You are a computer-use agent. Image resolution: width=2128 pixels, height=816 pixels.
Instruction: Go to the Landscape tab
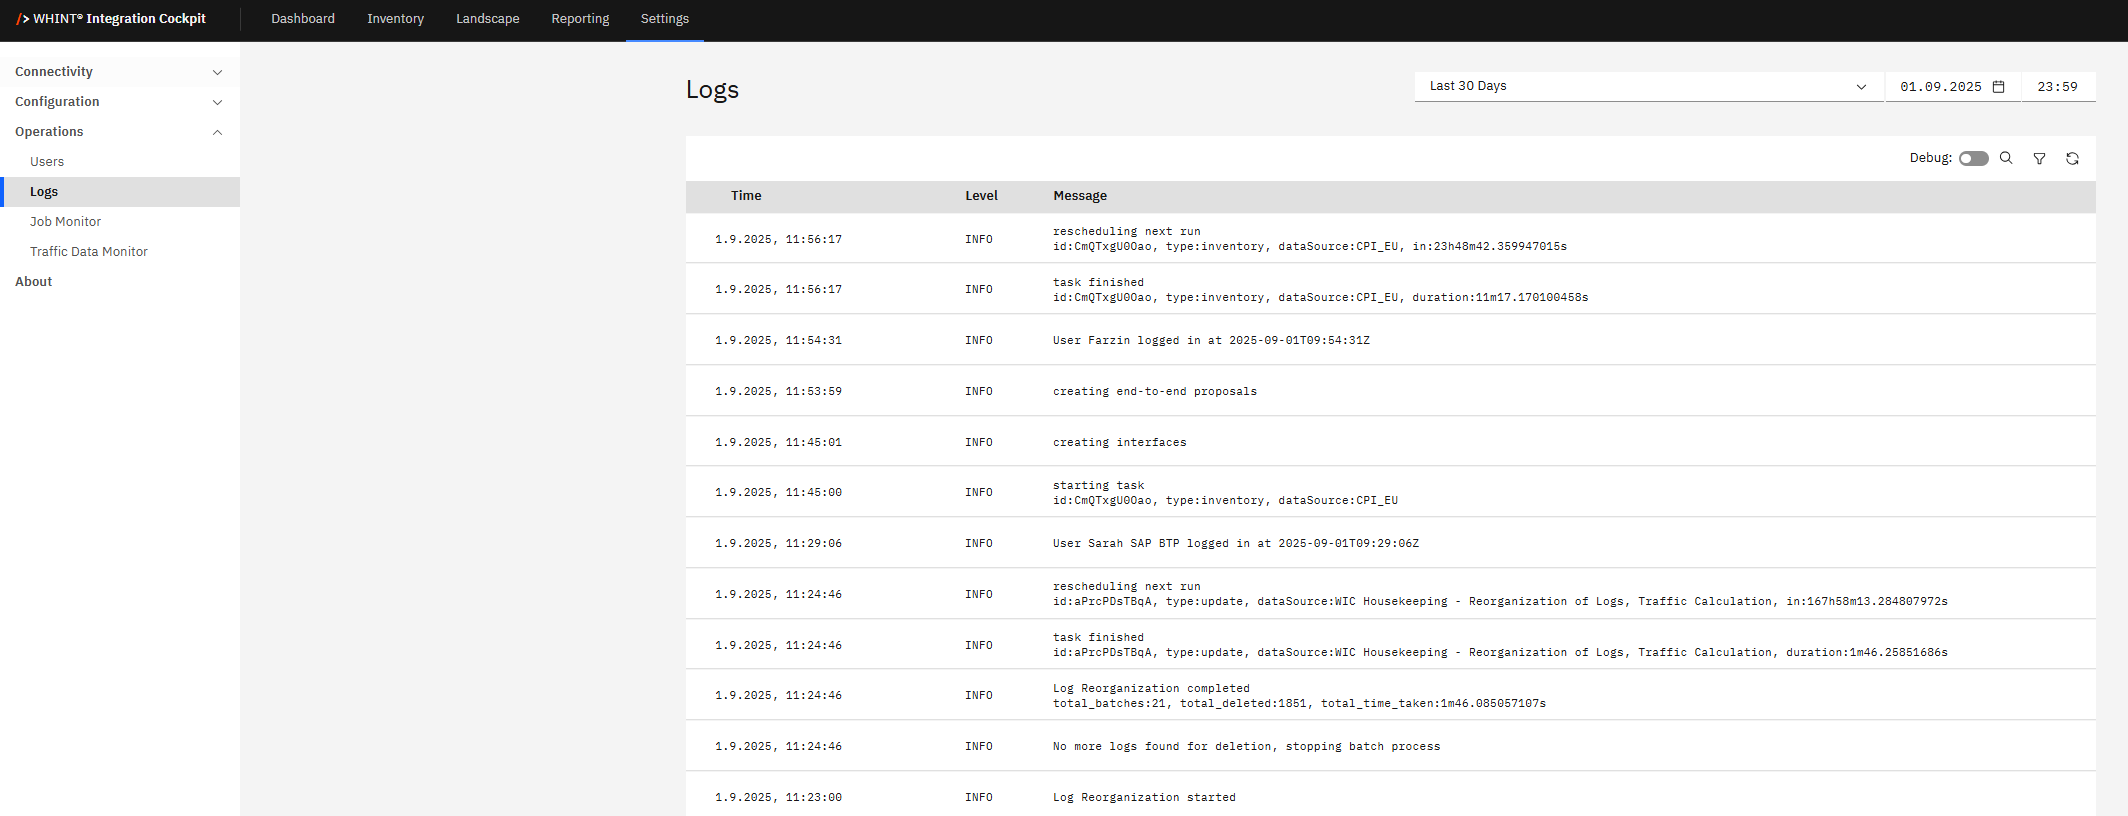487,19
